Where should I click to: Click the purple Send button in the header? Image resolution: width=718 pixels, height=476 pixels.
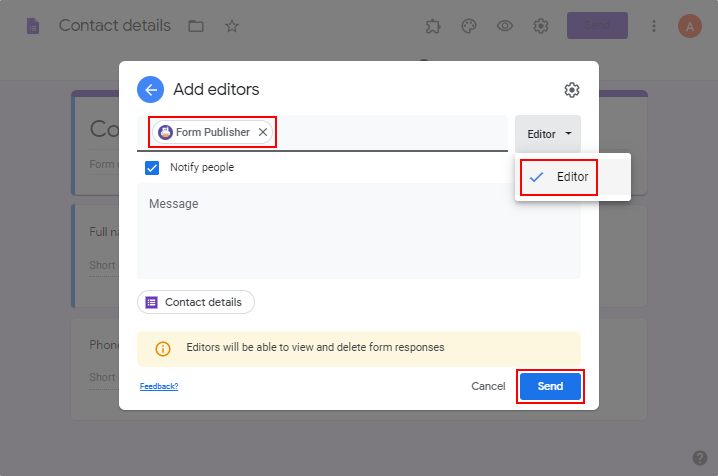[x=597, y=26]
